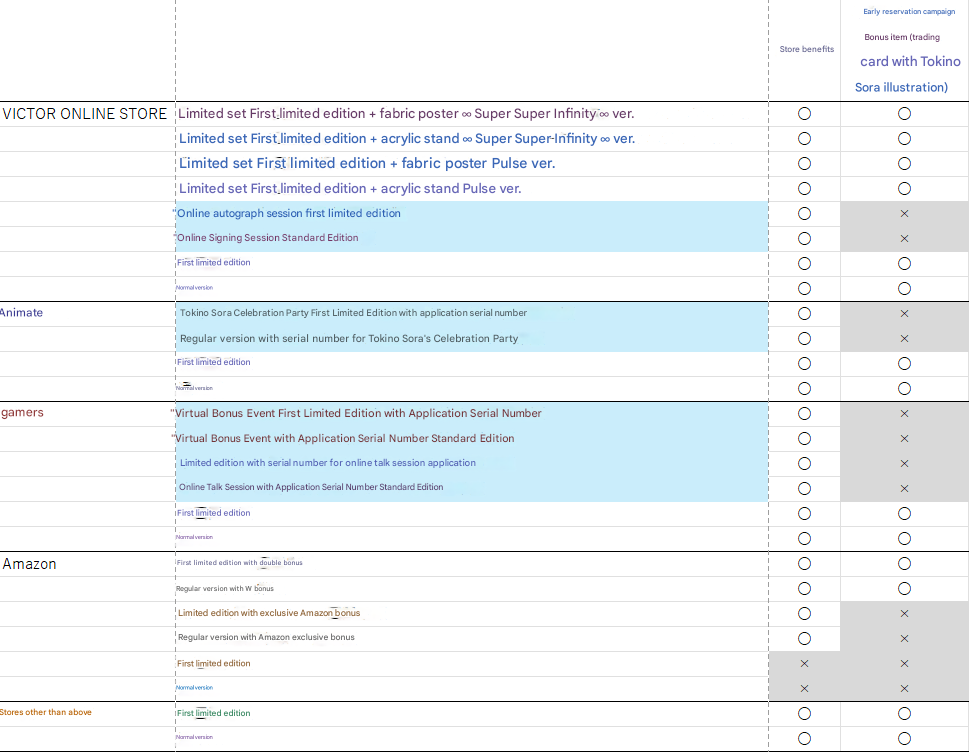Click Store benefits circle for fabric poster Pulse row

point(804,164)
